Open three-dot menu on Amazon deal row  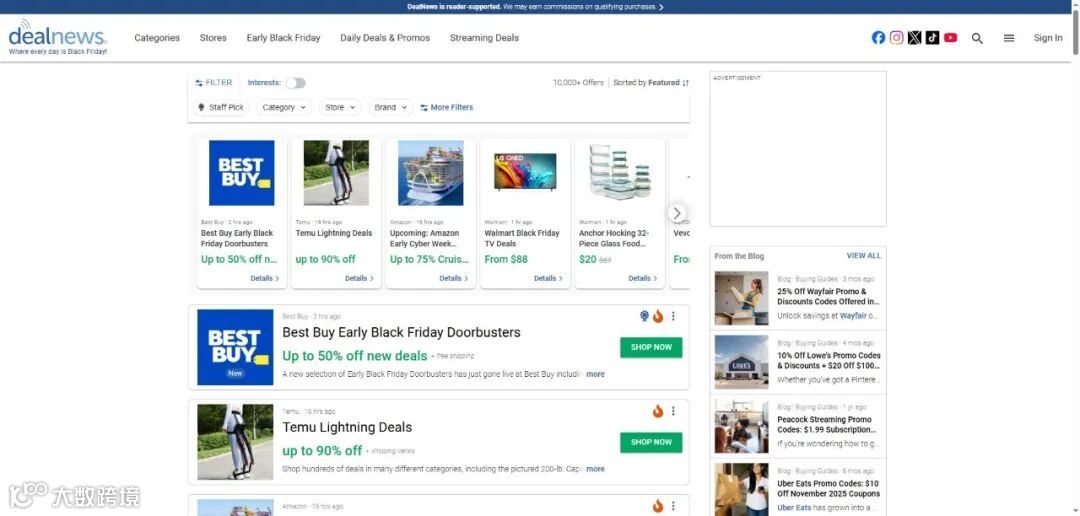pos(673,506)
